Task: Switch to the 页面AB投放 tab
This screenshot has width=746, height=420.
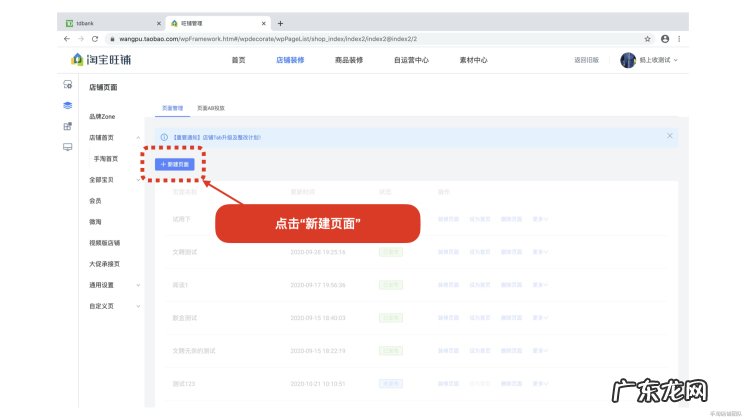Action: tap(211, 108)
